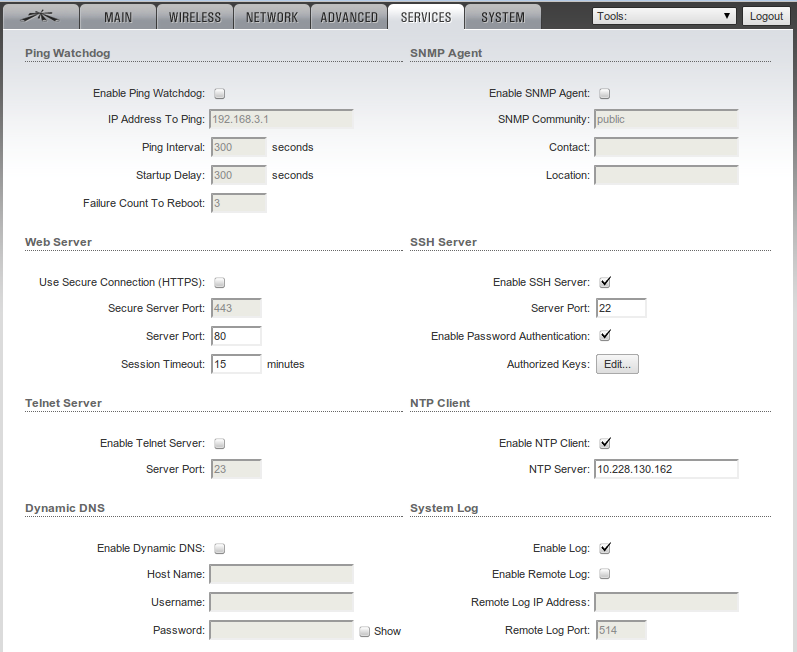The width and height of the screenshot is (797, 652).
Task: Enable the SNMP Agent checkbox
Action: (x=605, y=94)
